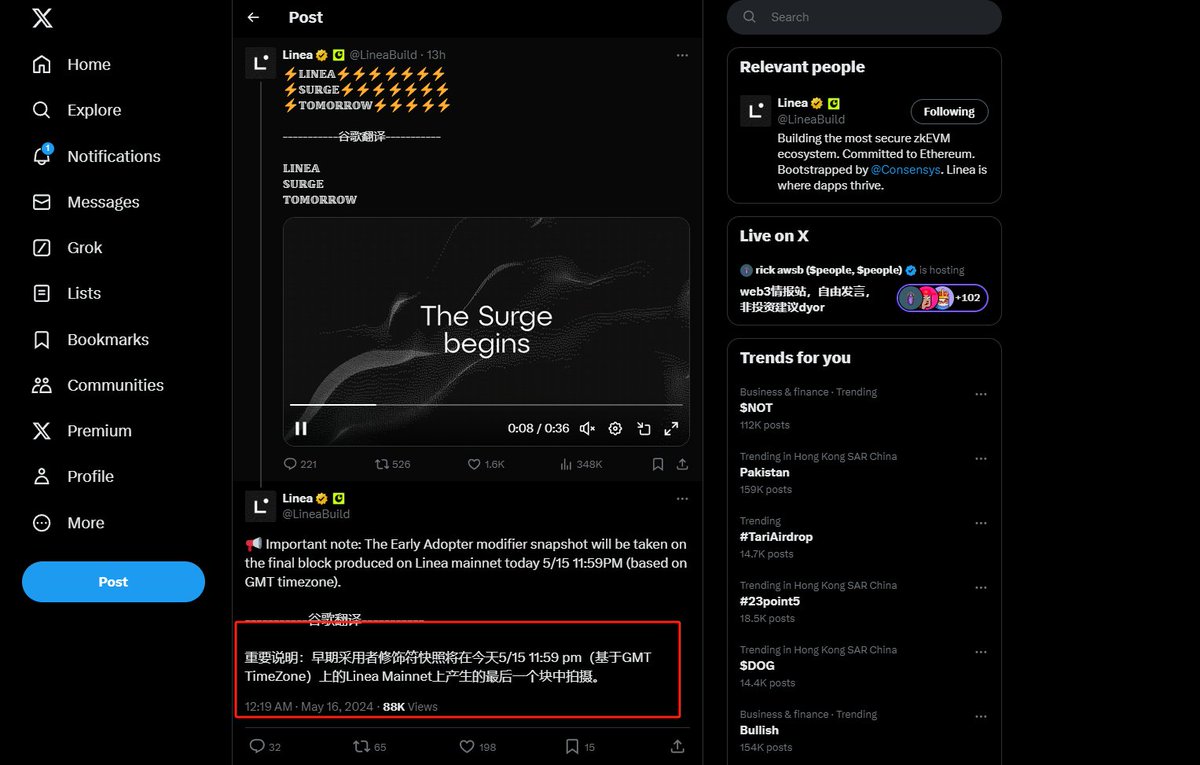Open the $NOT trend

(756, 408)
